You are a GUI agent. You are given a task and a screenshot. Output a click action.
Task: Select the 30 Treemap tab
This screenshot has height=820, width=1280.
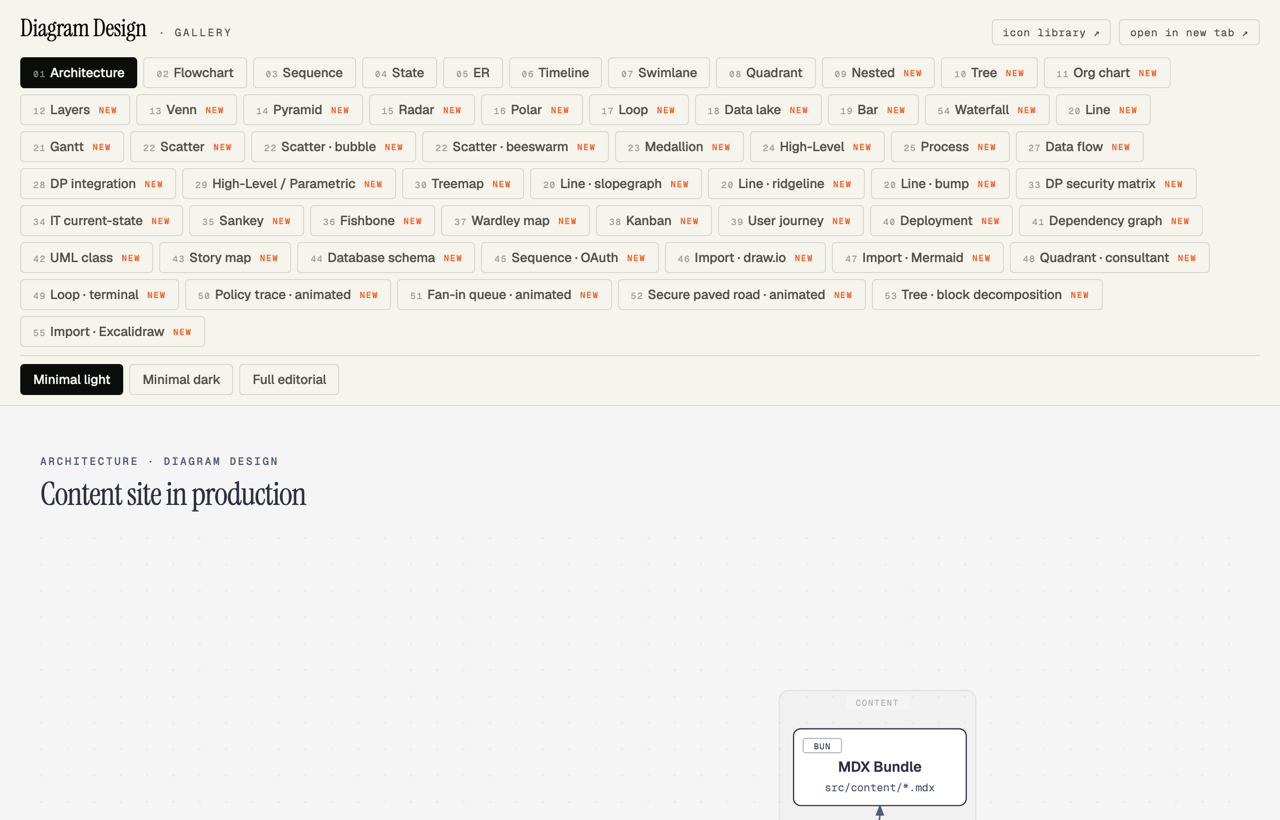coord(463,184)
